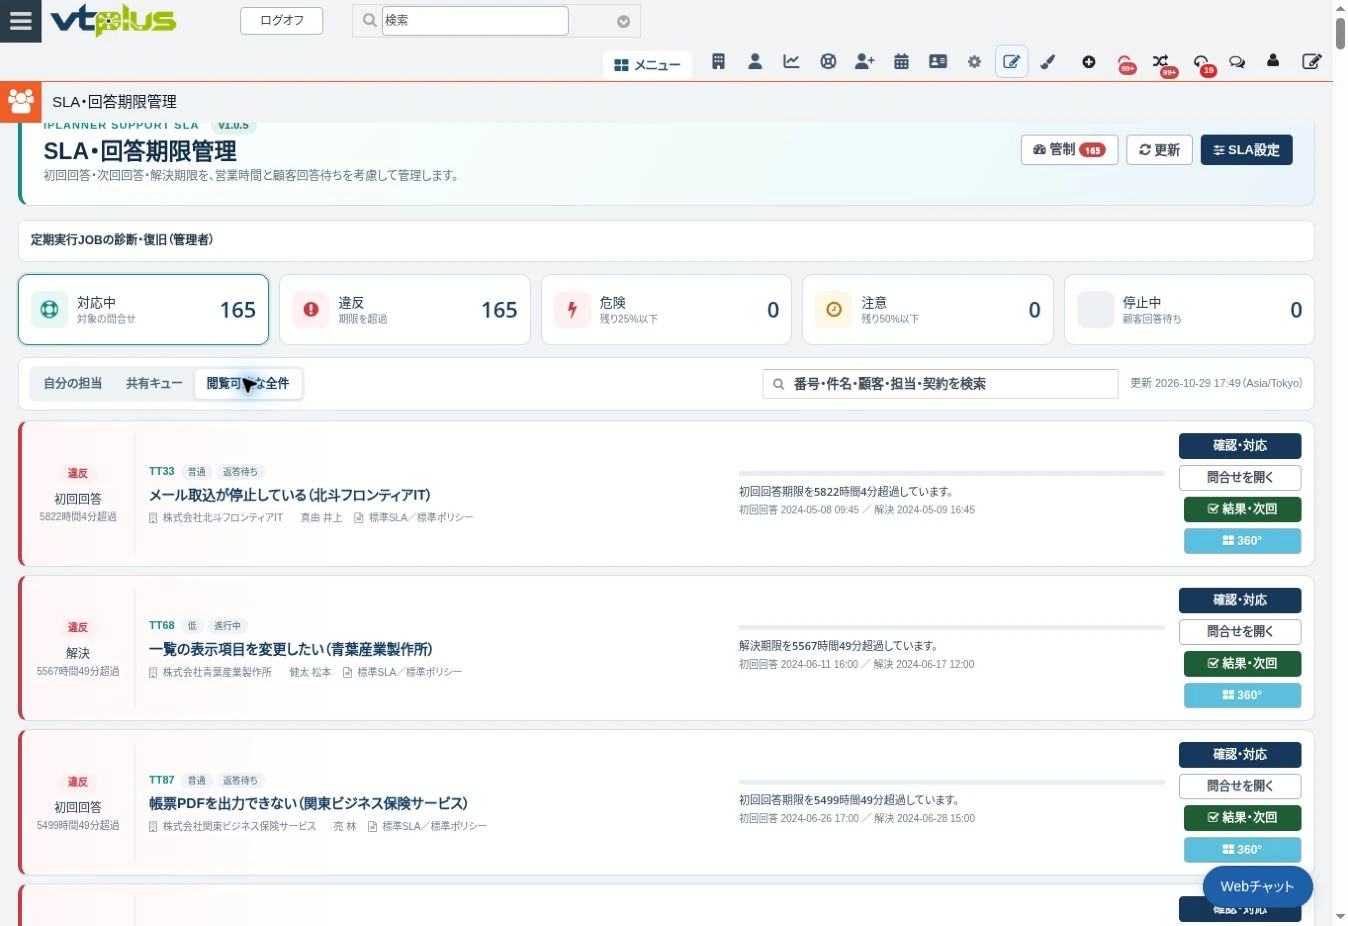
Task: Open 管制 button with 165 badge
Action: coord(1069,150)
